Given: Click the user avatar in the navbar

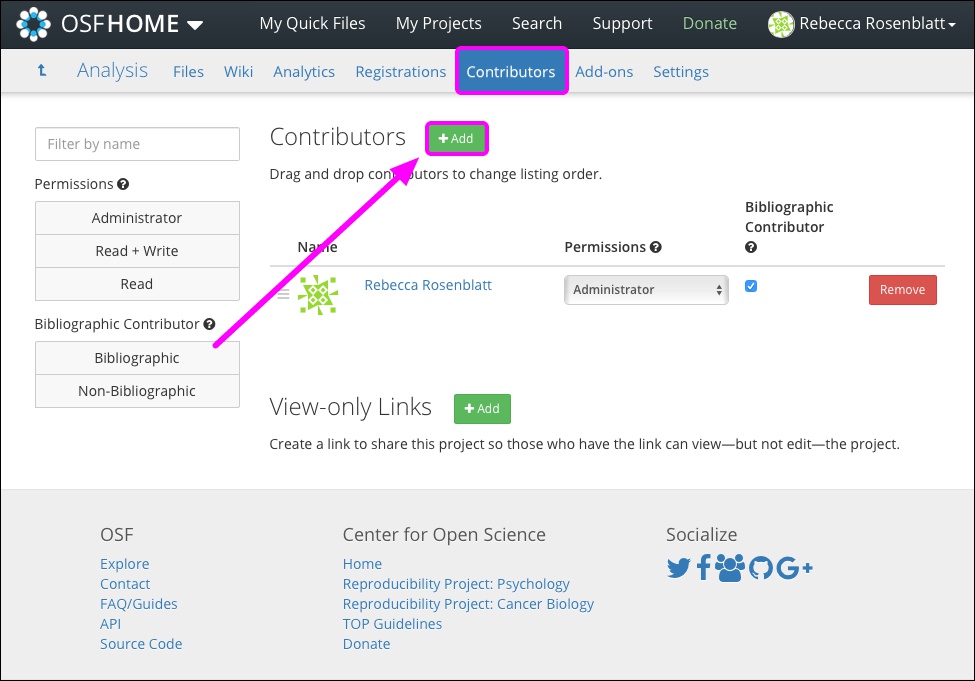Looking at the screenshot, I should pyautogui.click(x=781, y=24).
